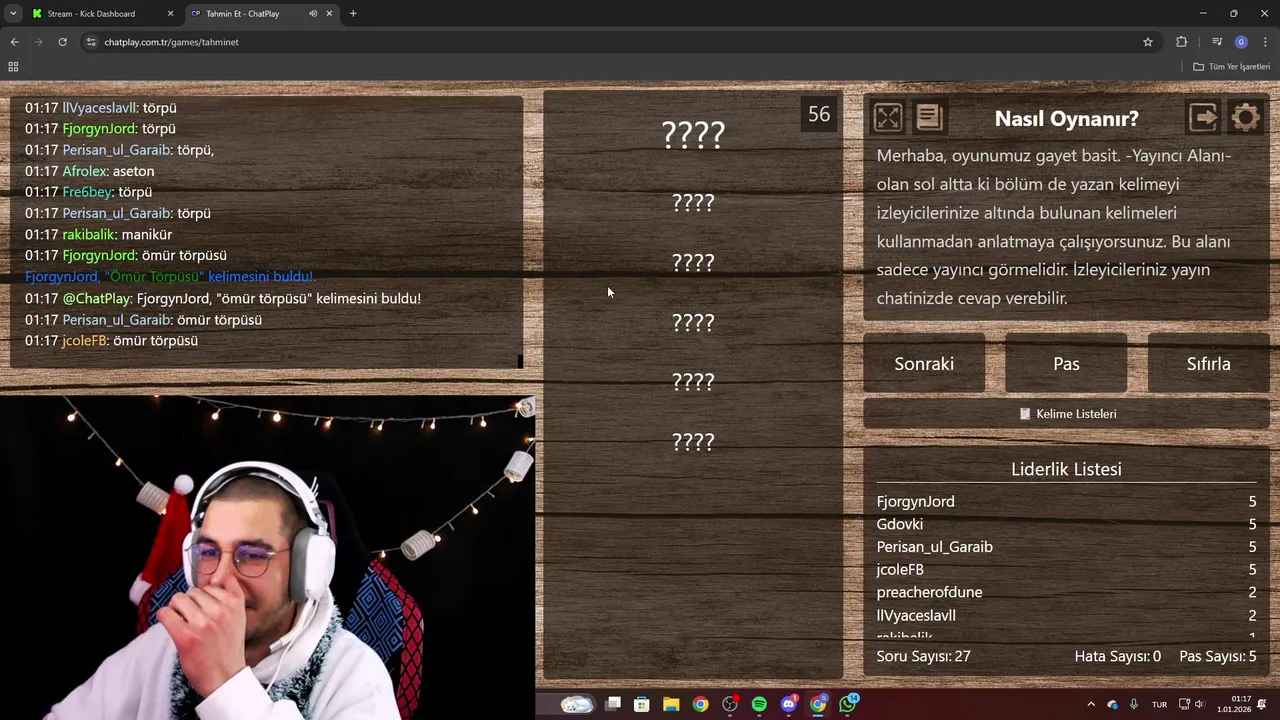Open Spotify from taskbar
Image resolution: width=1280 pixels, height=720 pixels.
[x=759, y=704]
